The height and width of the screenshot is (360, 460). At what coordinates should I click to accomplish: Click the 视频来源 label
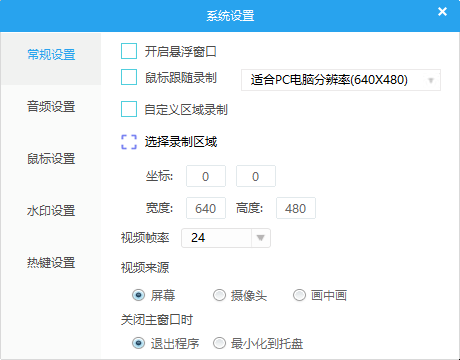click(145, 267)
